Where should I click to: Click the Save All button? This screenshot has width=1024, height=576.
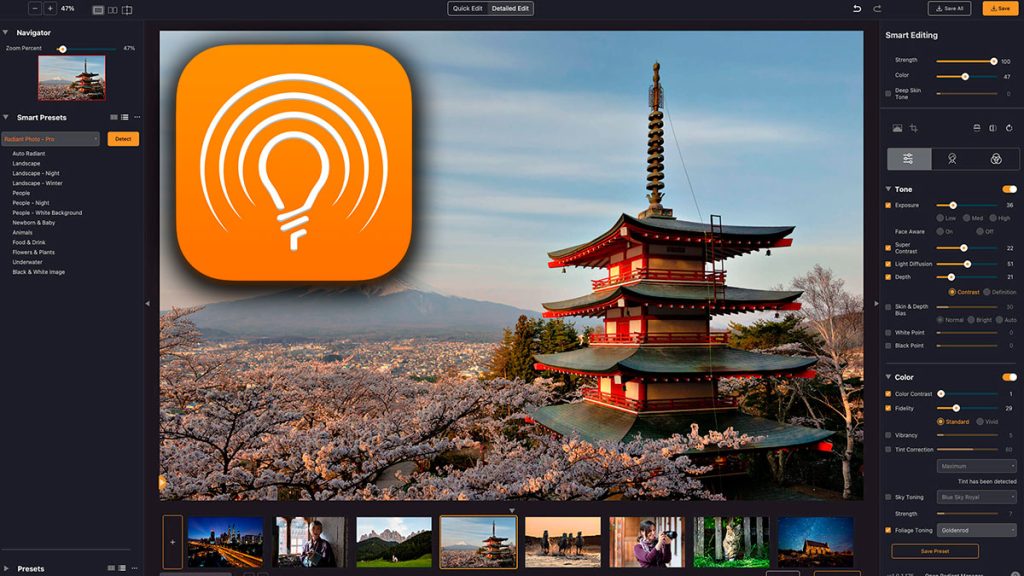tap(949, 8)
